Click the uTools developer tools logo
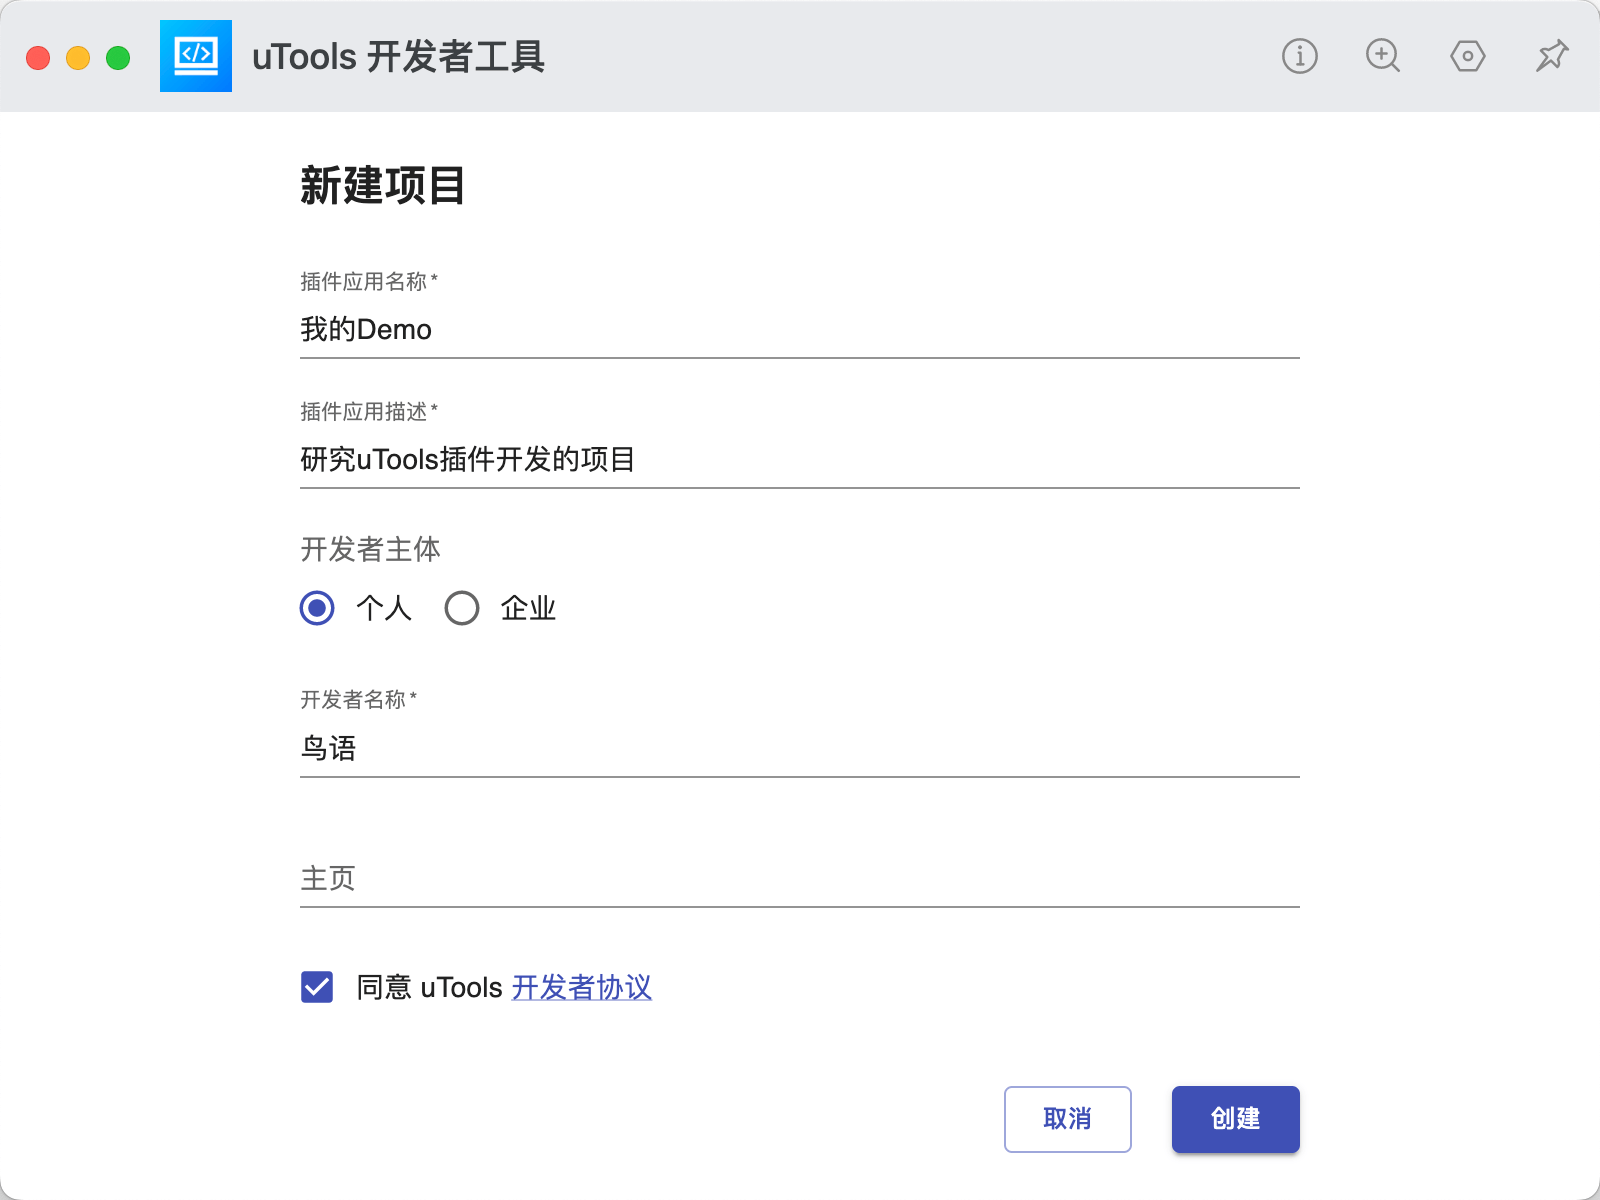The image size is (1600, 1200). pyautogui.click(x=196, y=56)
